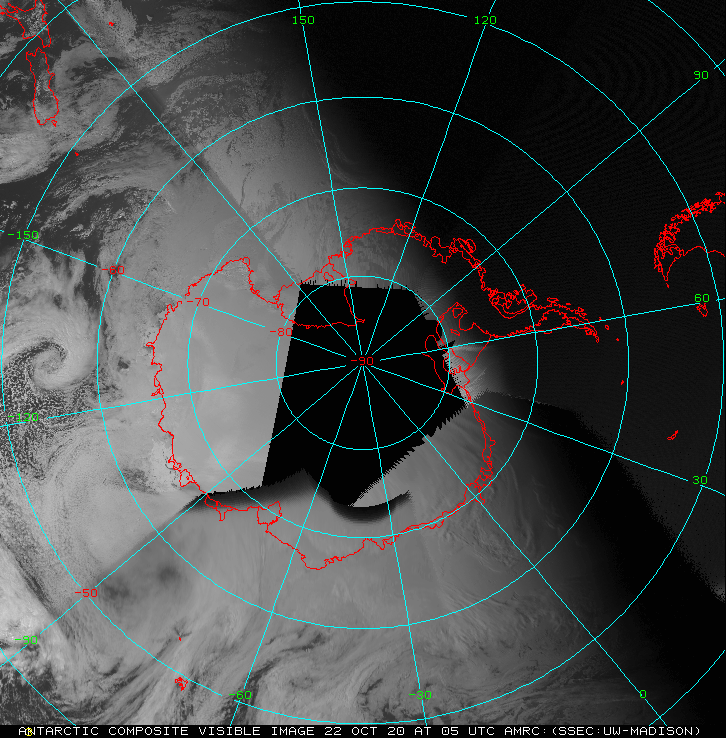Click the red -50 latitude label
Viewport: 726px width, 738px height.
pos(86,593)
